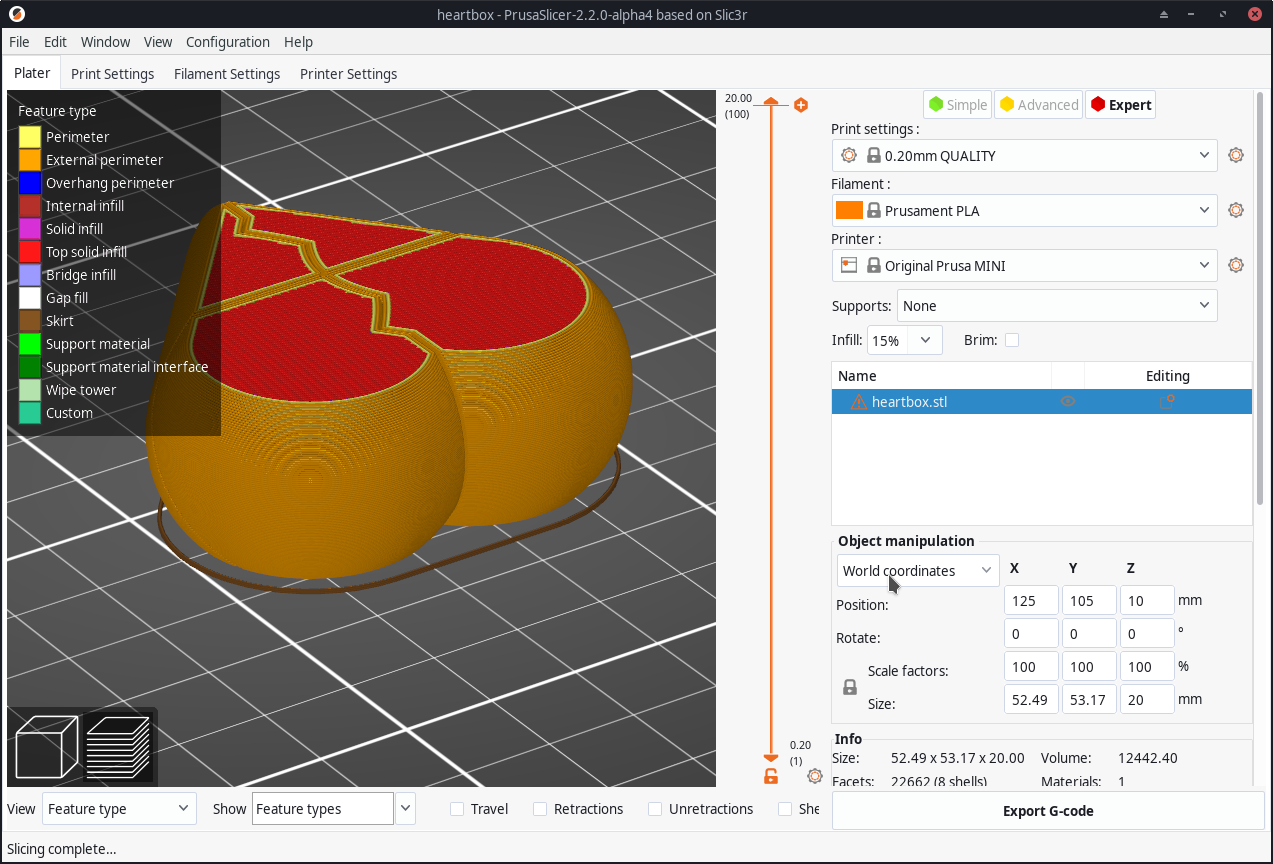Image resolution: width=1273 pixels, height=864 pixels.
Task: Open the View Feature type dropdown
Action: point(119,809)
